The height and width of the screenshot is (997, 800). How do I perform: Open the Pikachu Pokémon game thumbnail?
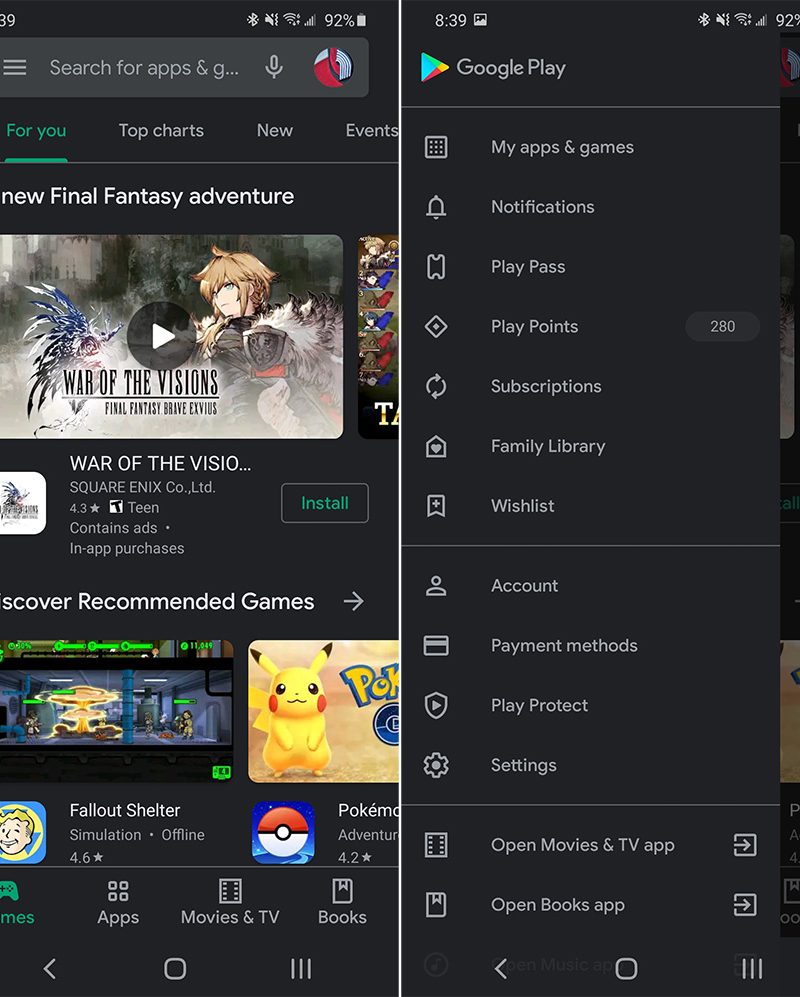coord(322,711)
